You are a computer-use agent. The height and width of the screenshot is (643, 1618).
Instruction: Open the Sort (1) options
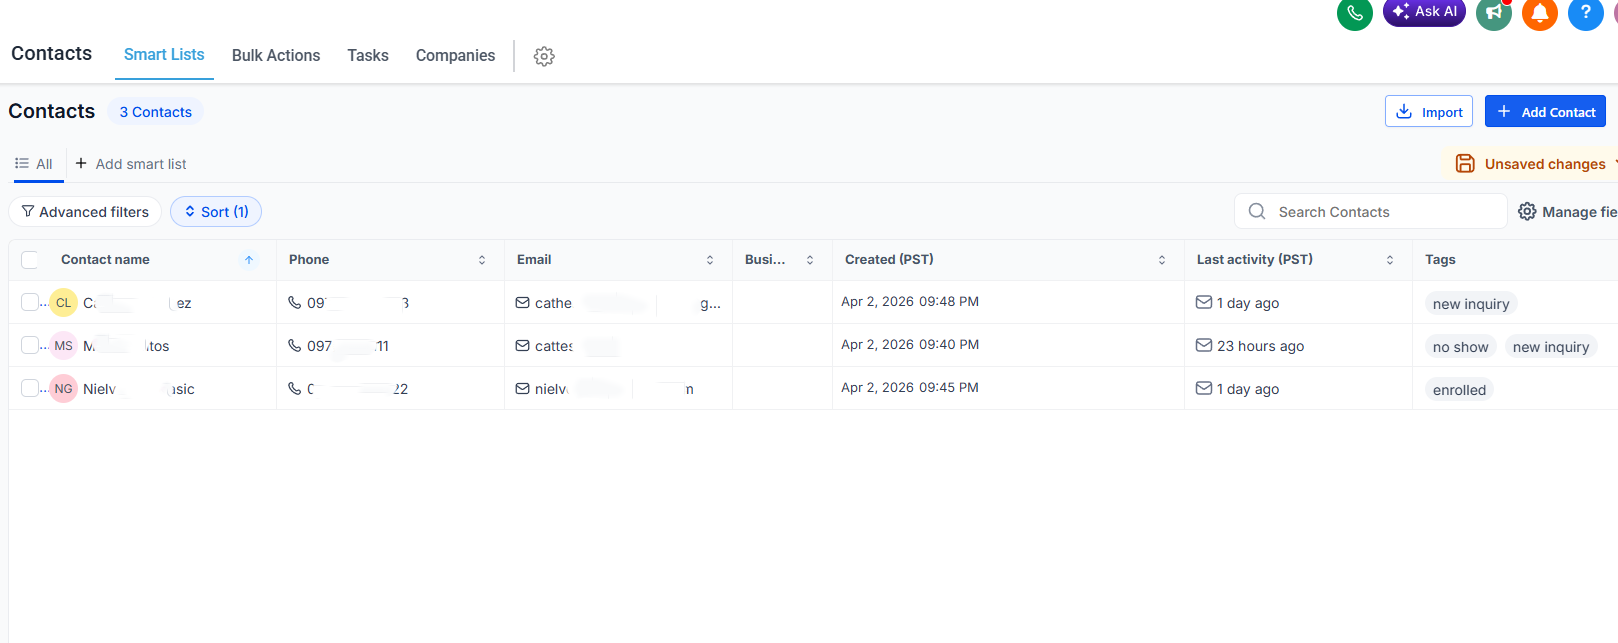[216, 212]
